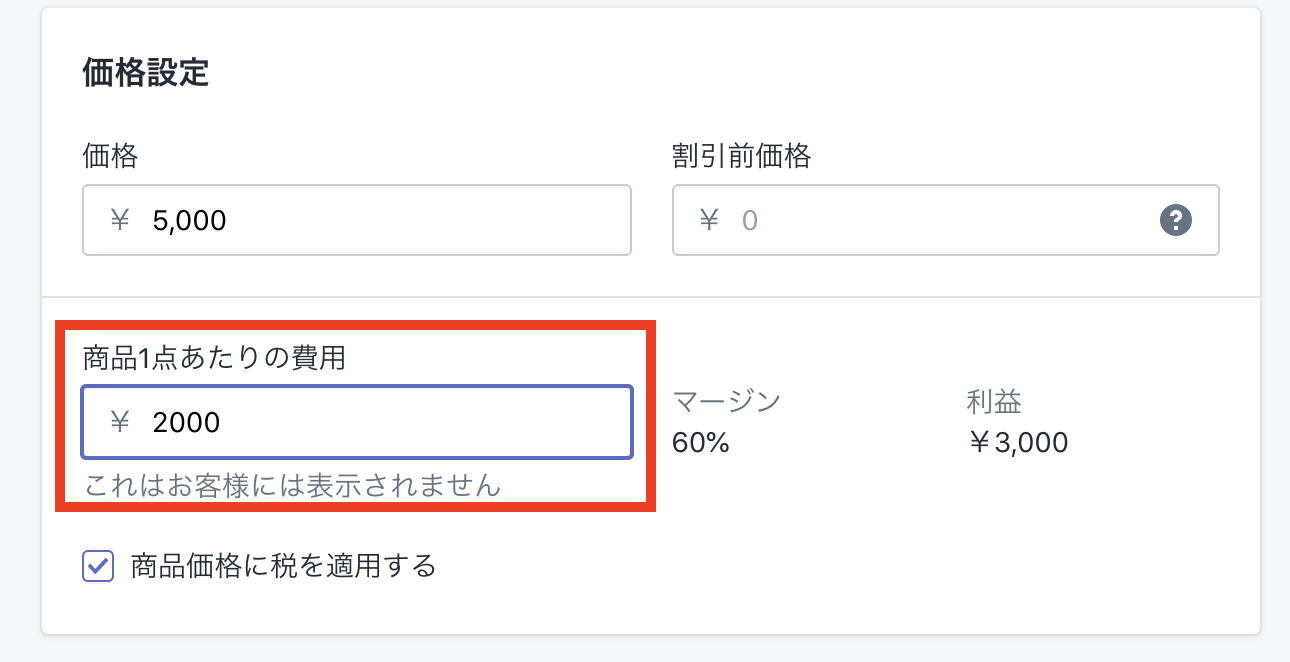Click the 利益 label
Viewport: 1290px width, 662px height.
(x=993, y=402)
